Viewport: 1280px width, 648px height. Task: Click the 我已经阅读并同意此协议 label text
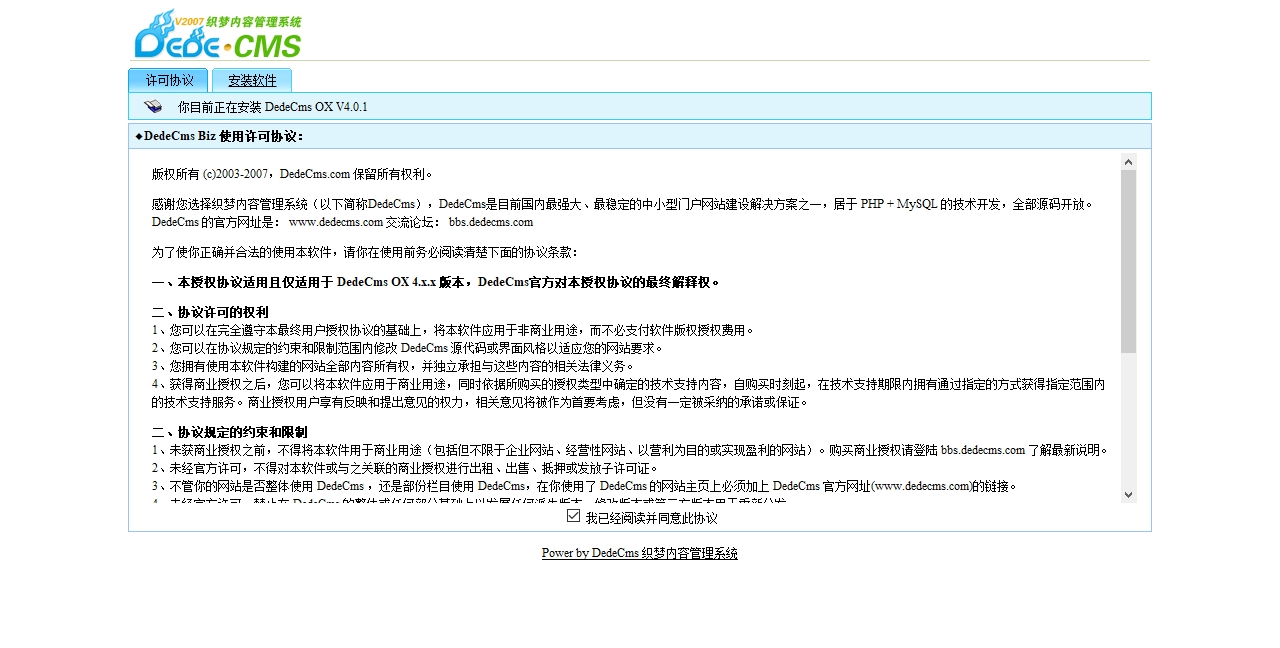point(651,518)
